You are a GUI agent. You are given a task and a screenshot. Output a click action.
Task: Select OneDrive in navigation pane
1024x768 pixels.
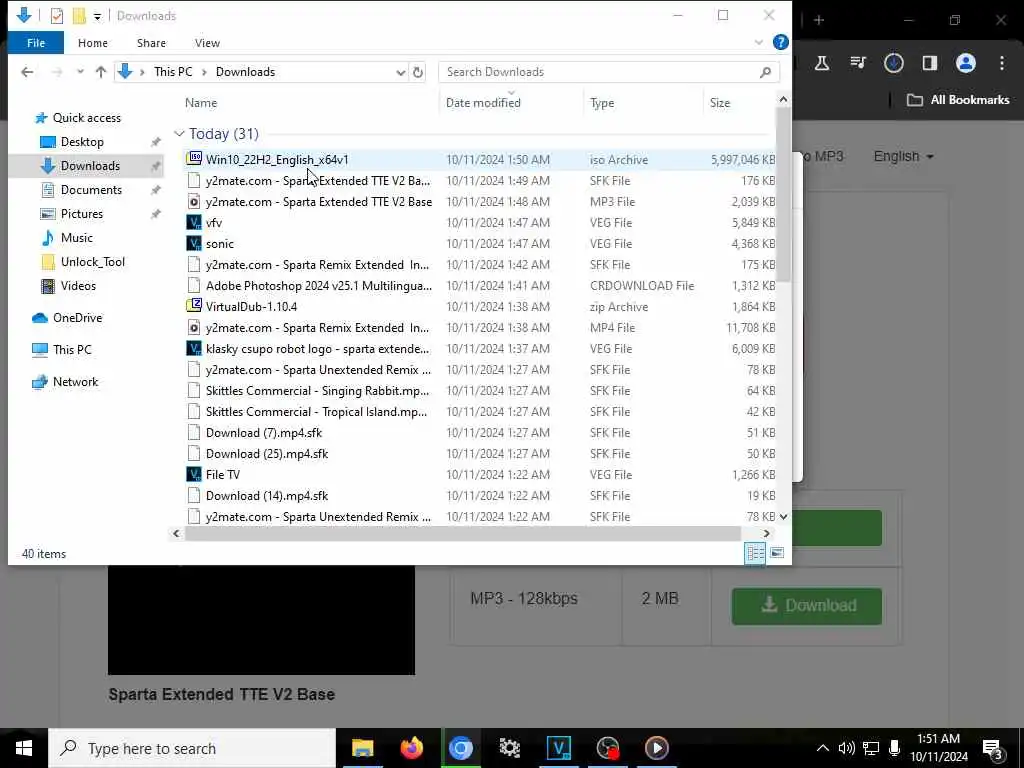[x=77, y=318]
